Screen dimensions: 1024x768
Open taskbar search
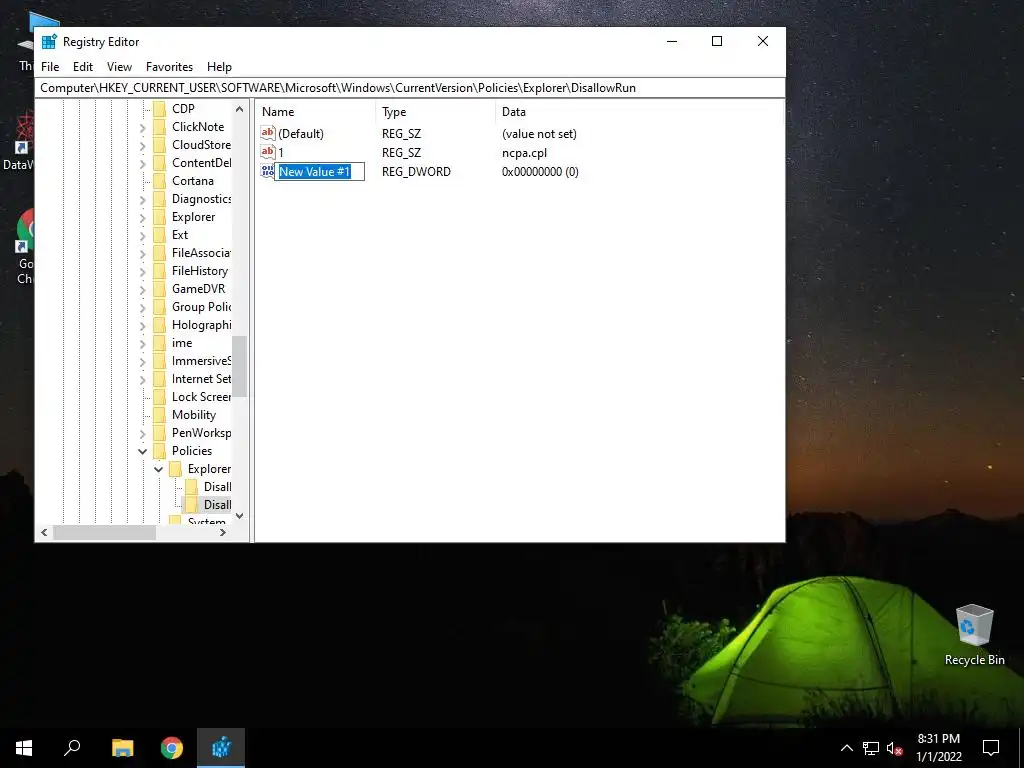point(72,748)
